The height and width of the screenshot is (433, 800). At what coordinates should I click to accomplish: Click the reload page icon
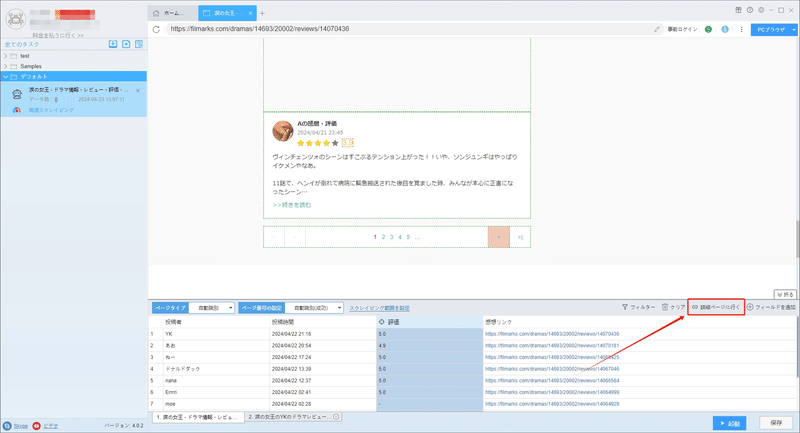pyautogui.click(x=156, y=29)
